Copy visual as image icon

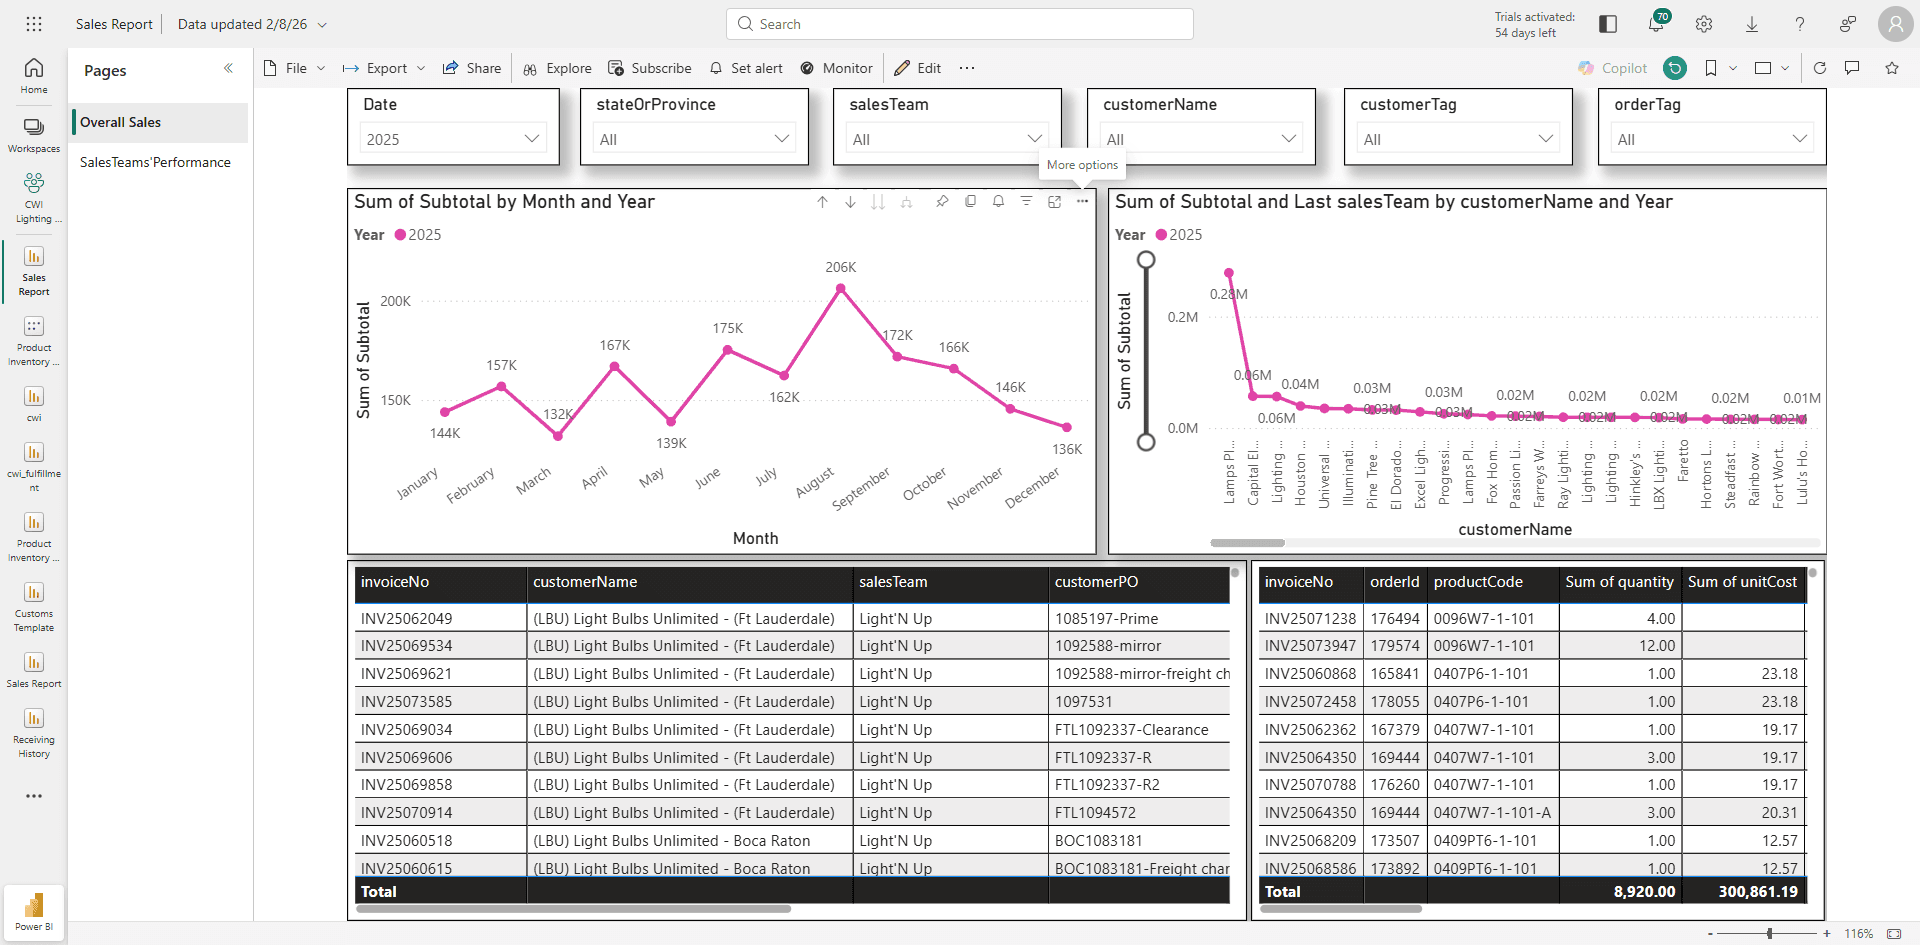(970, 202)
